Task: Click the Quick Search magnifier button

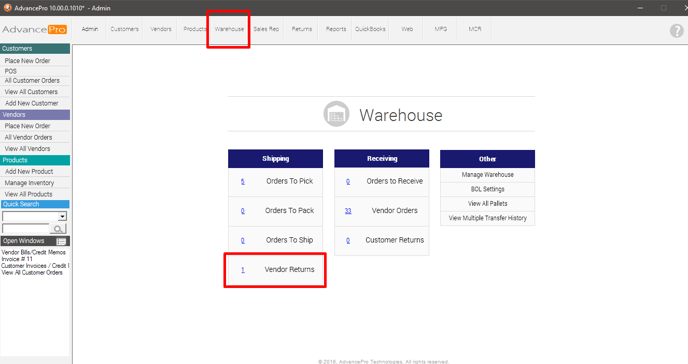Action: click(58, 229)
